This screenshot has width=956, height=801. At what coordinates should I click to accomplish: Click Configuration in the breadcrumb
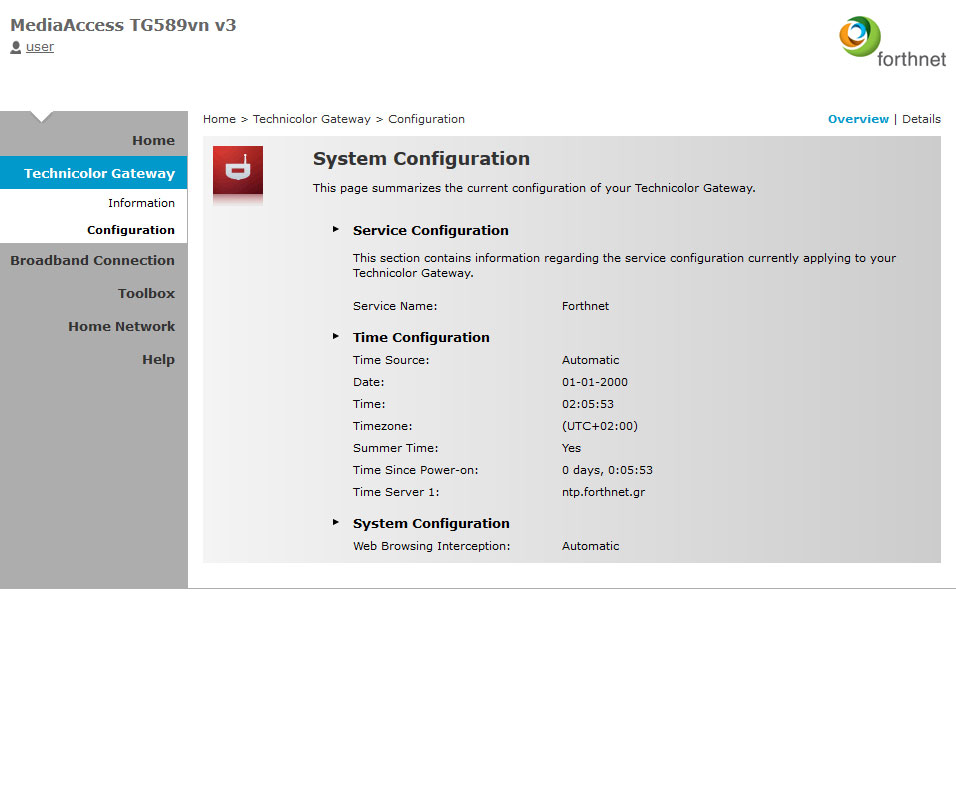pos(426,119)
